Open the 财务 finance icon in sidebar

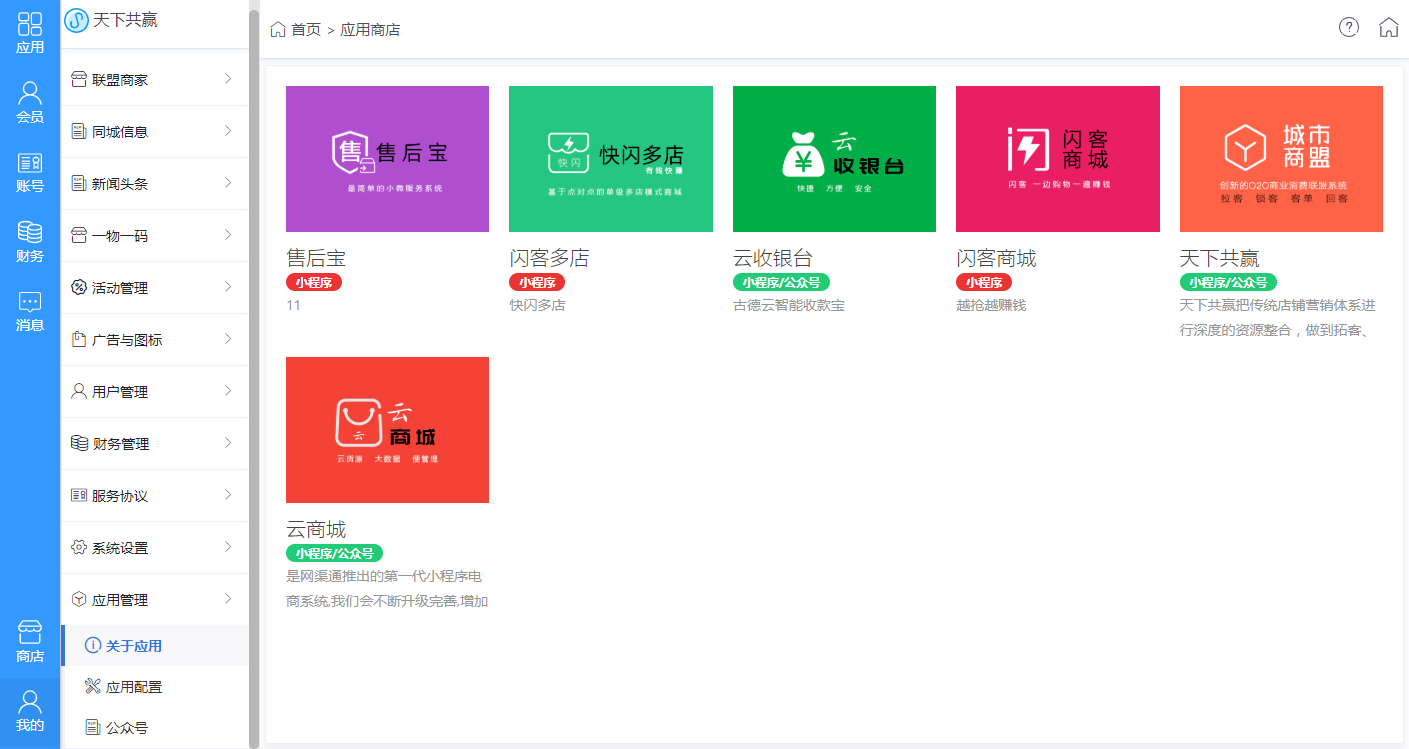pos(30,232)
